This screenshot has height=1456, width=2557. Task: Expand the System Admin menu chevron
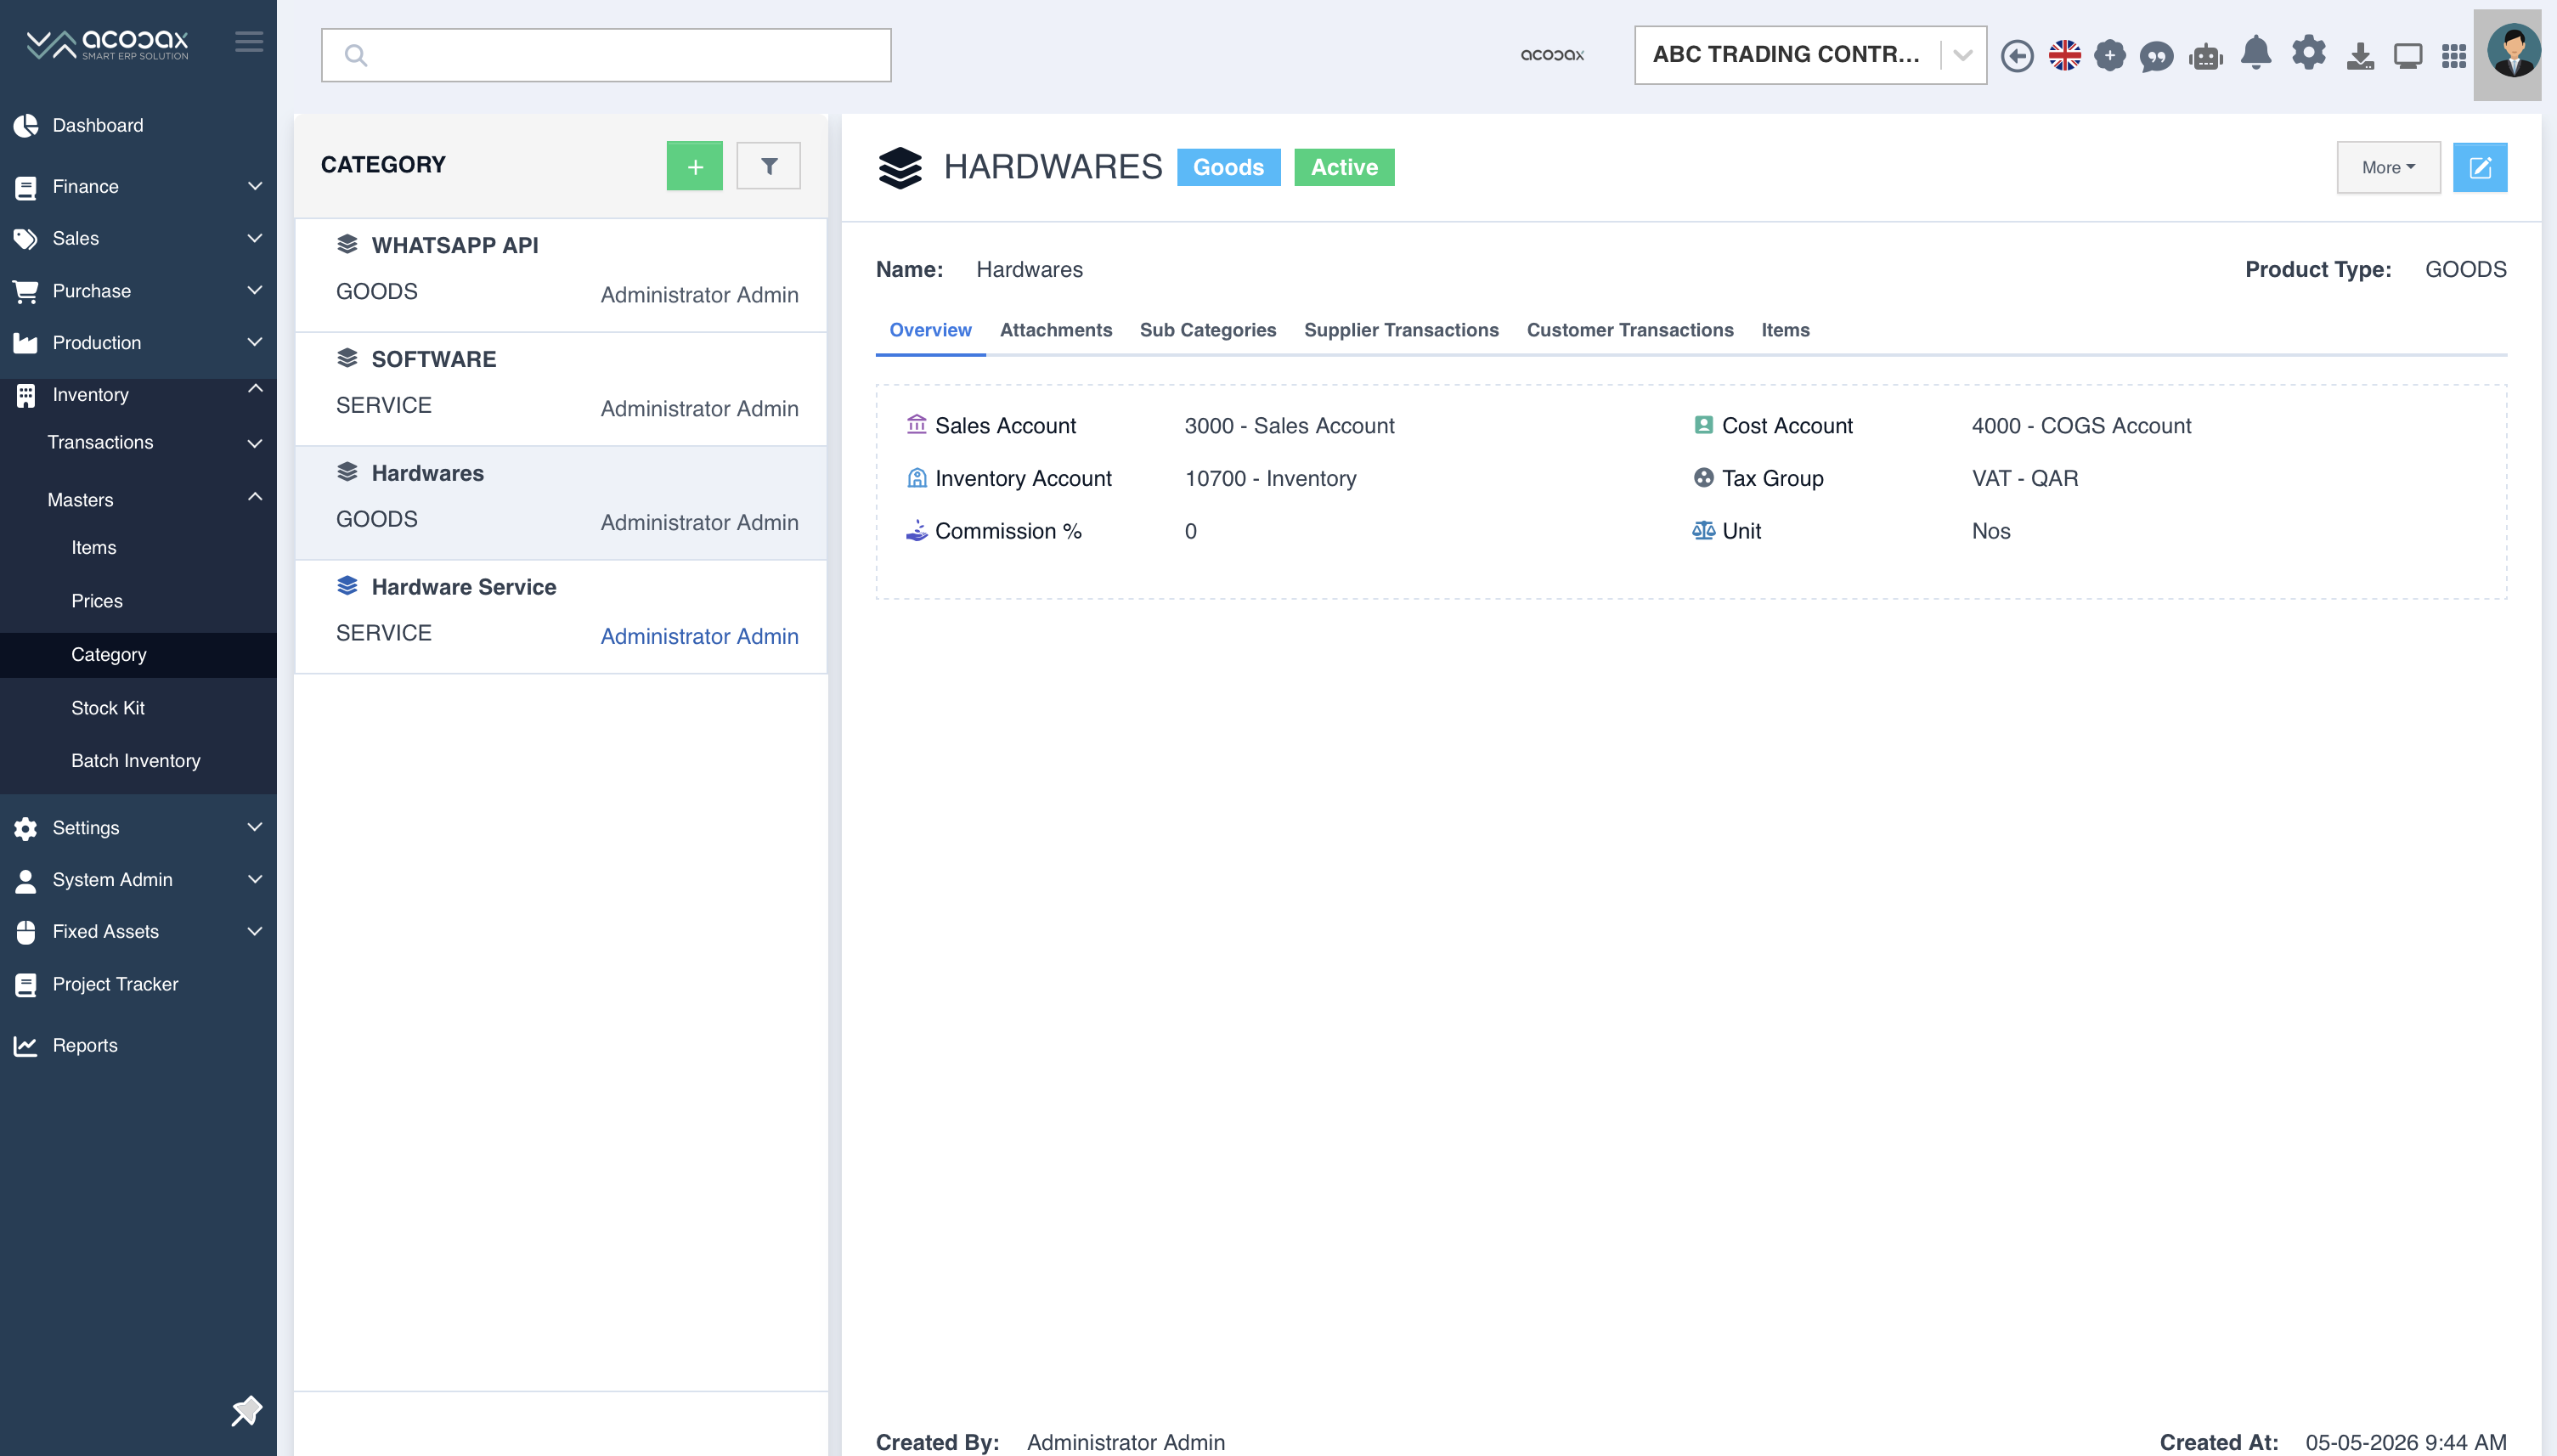coord(255,879)
